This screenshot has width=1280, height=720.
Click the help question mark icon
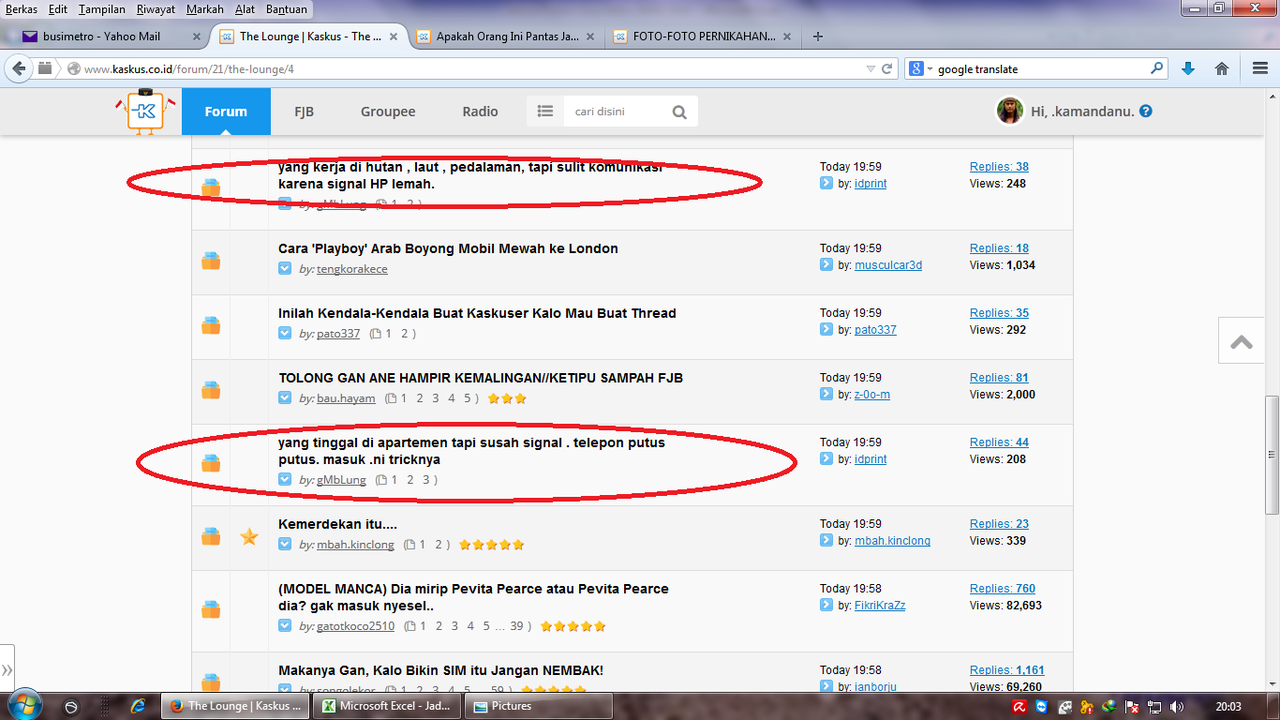tap(1146, 111)
